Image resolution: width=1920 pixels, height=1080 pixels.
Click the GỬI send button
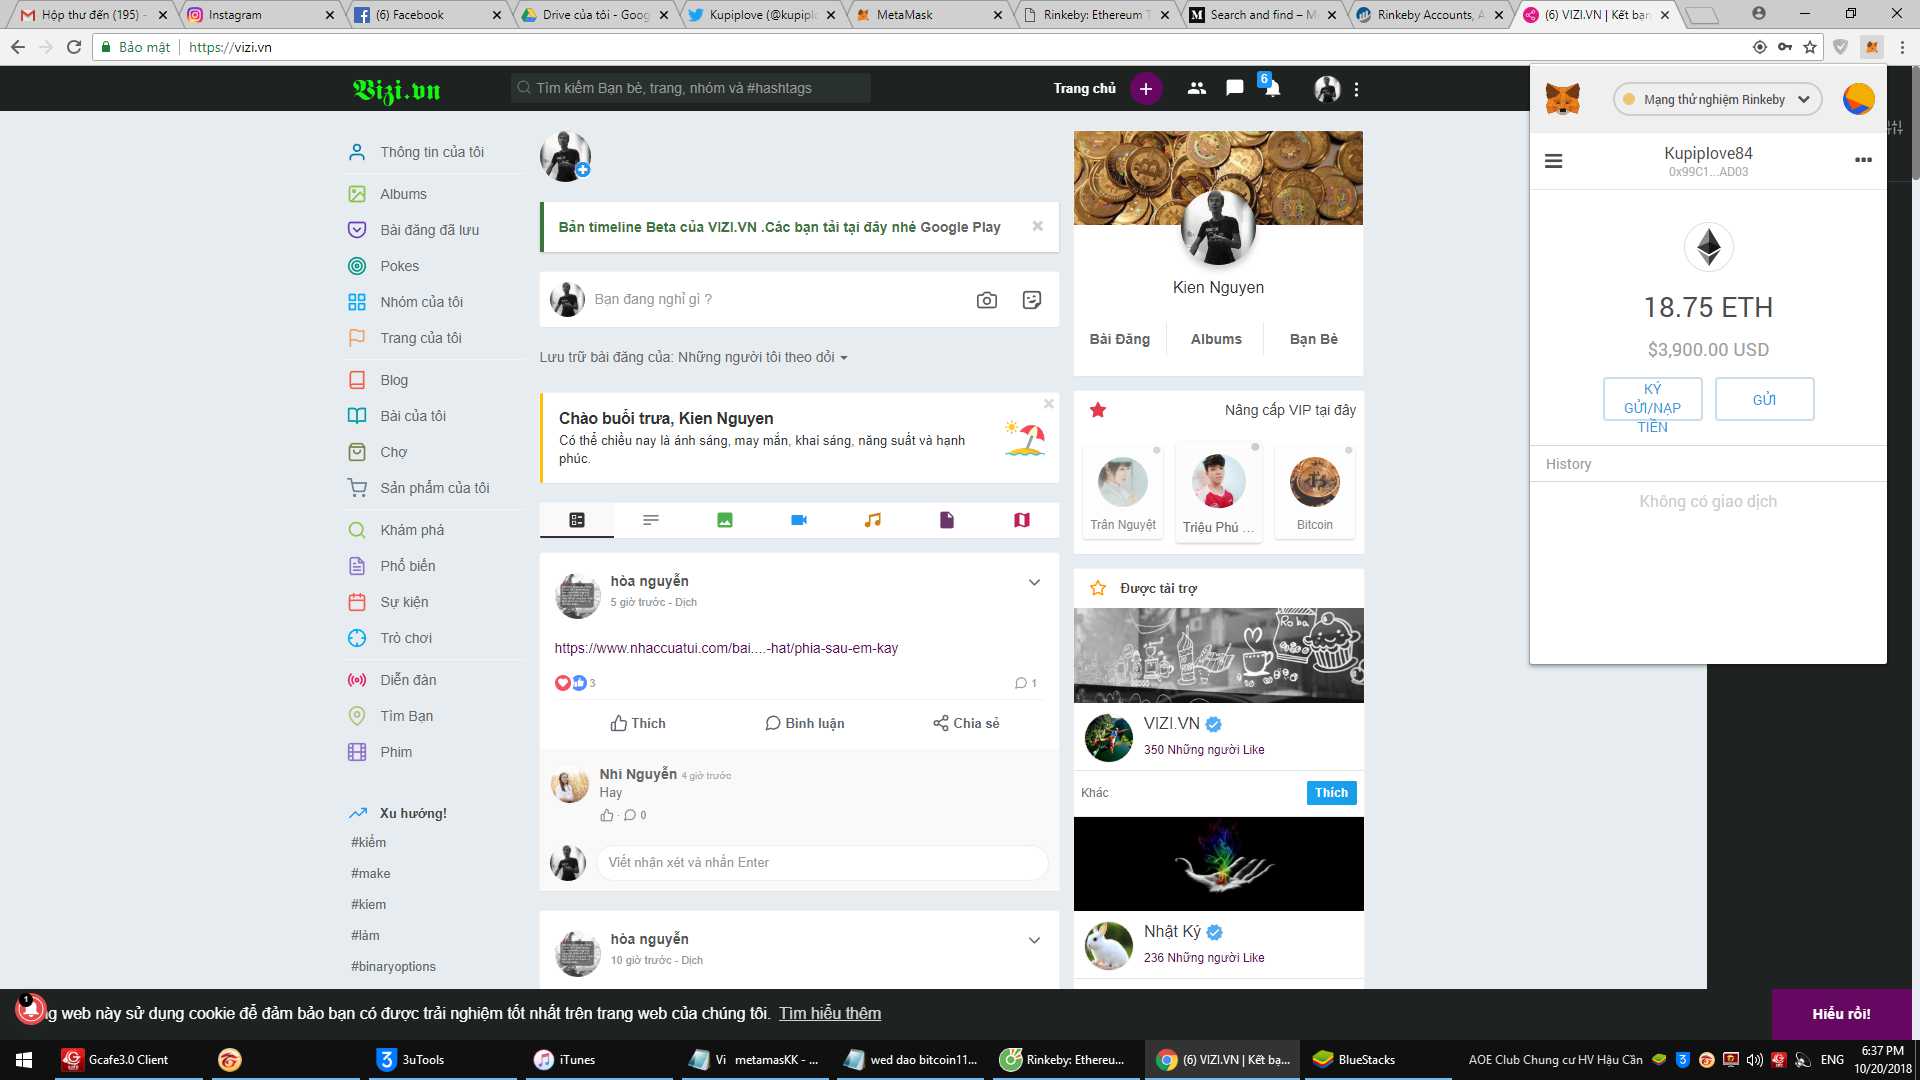[1764, 399]
